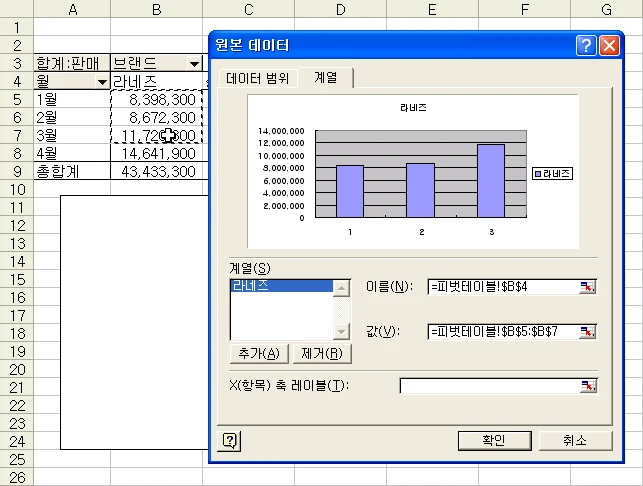Viewport: 643px width, 486px height.
Task: Click the range selector icon in the 값 field
Action: point(587,332)
